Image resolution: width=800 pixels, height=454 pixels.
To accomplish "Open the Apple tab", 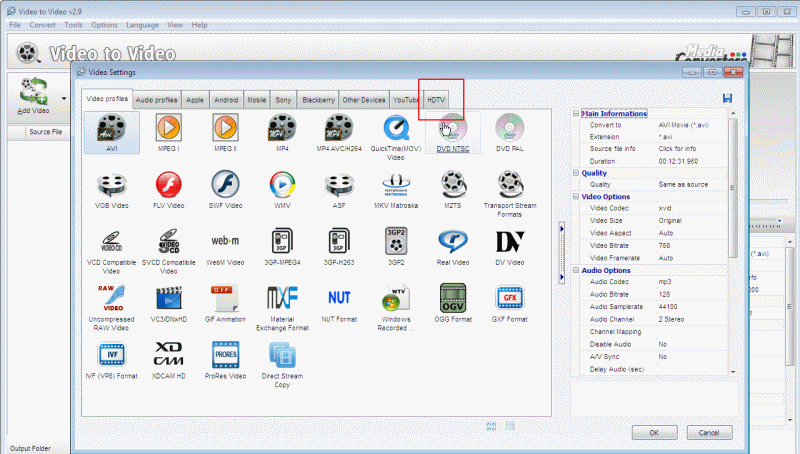I will click(x=195, y=100).
